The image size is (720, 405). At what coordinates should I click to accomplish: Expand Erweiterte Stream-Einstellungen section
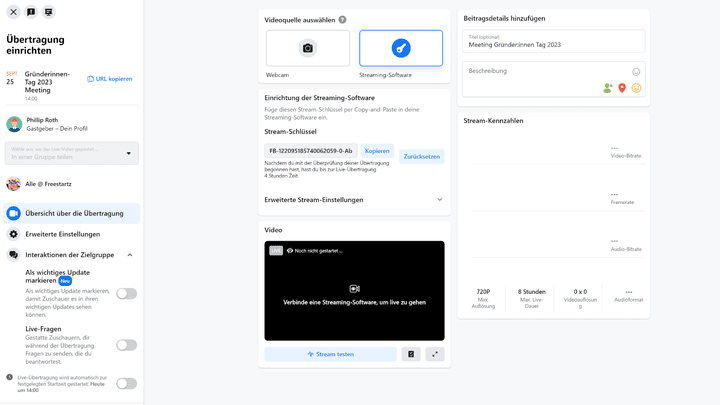(439, 200)
